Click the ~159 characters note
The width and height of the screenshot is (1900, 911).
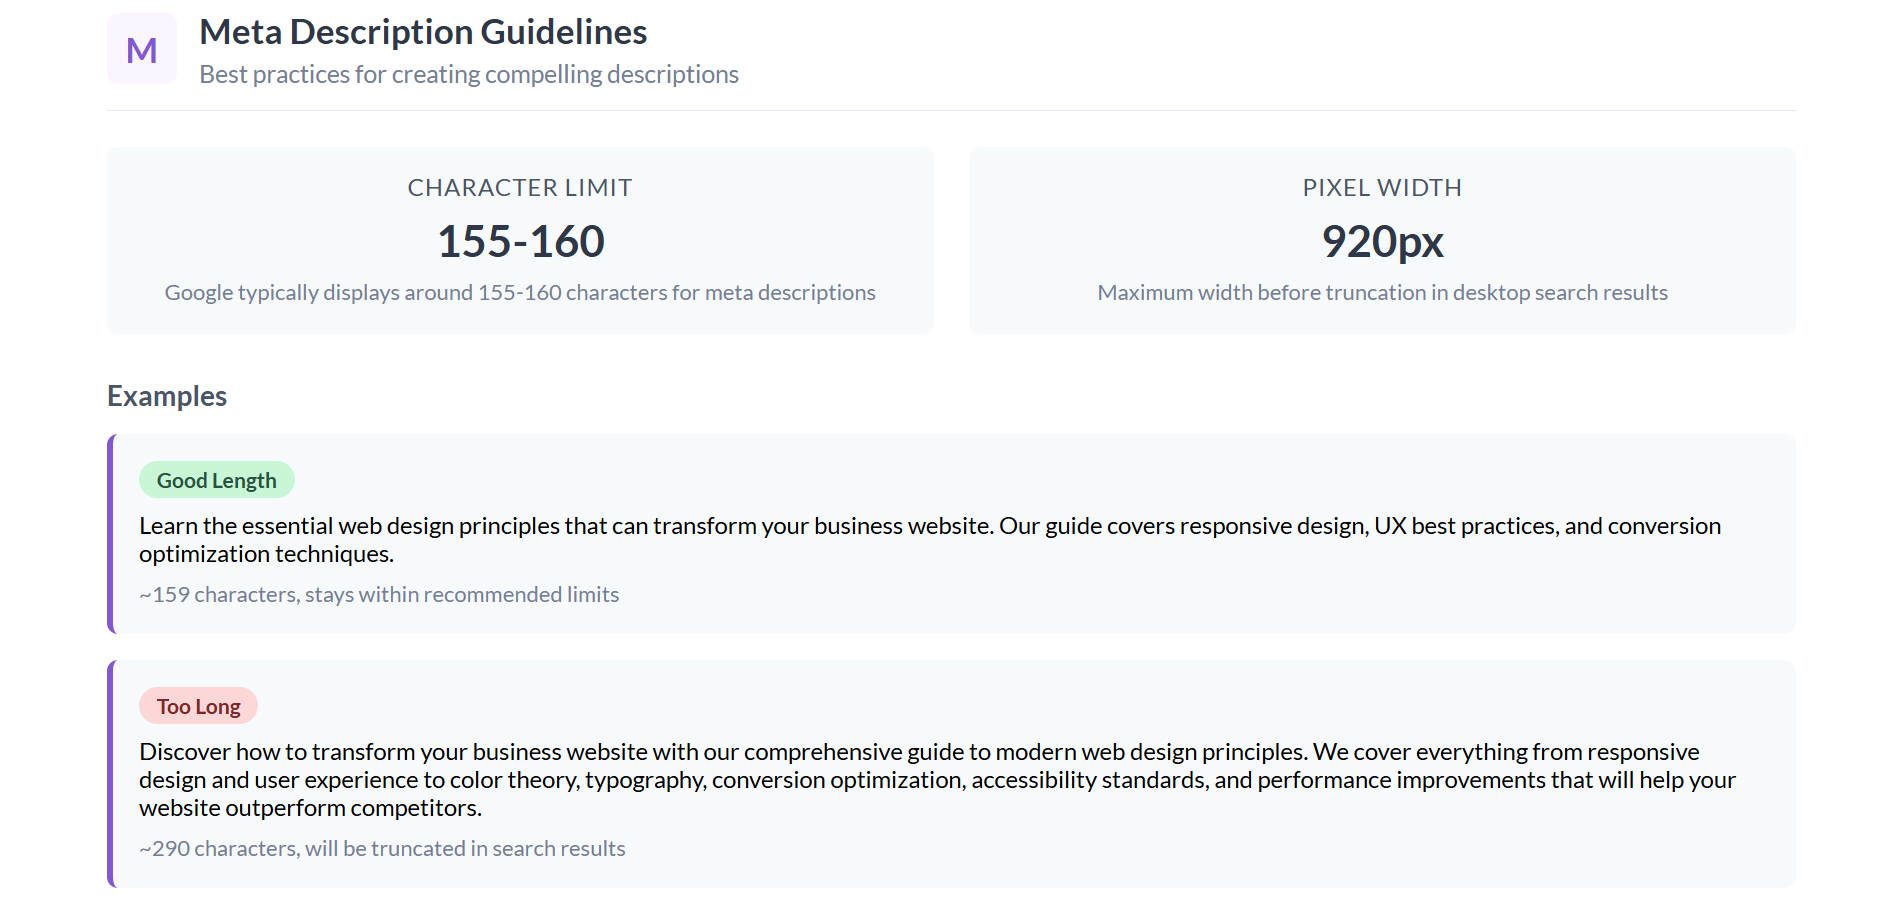point(379,595)
